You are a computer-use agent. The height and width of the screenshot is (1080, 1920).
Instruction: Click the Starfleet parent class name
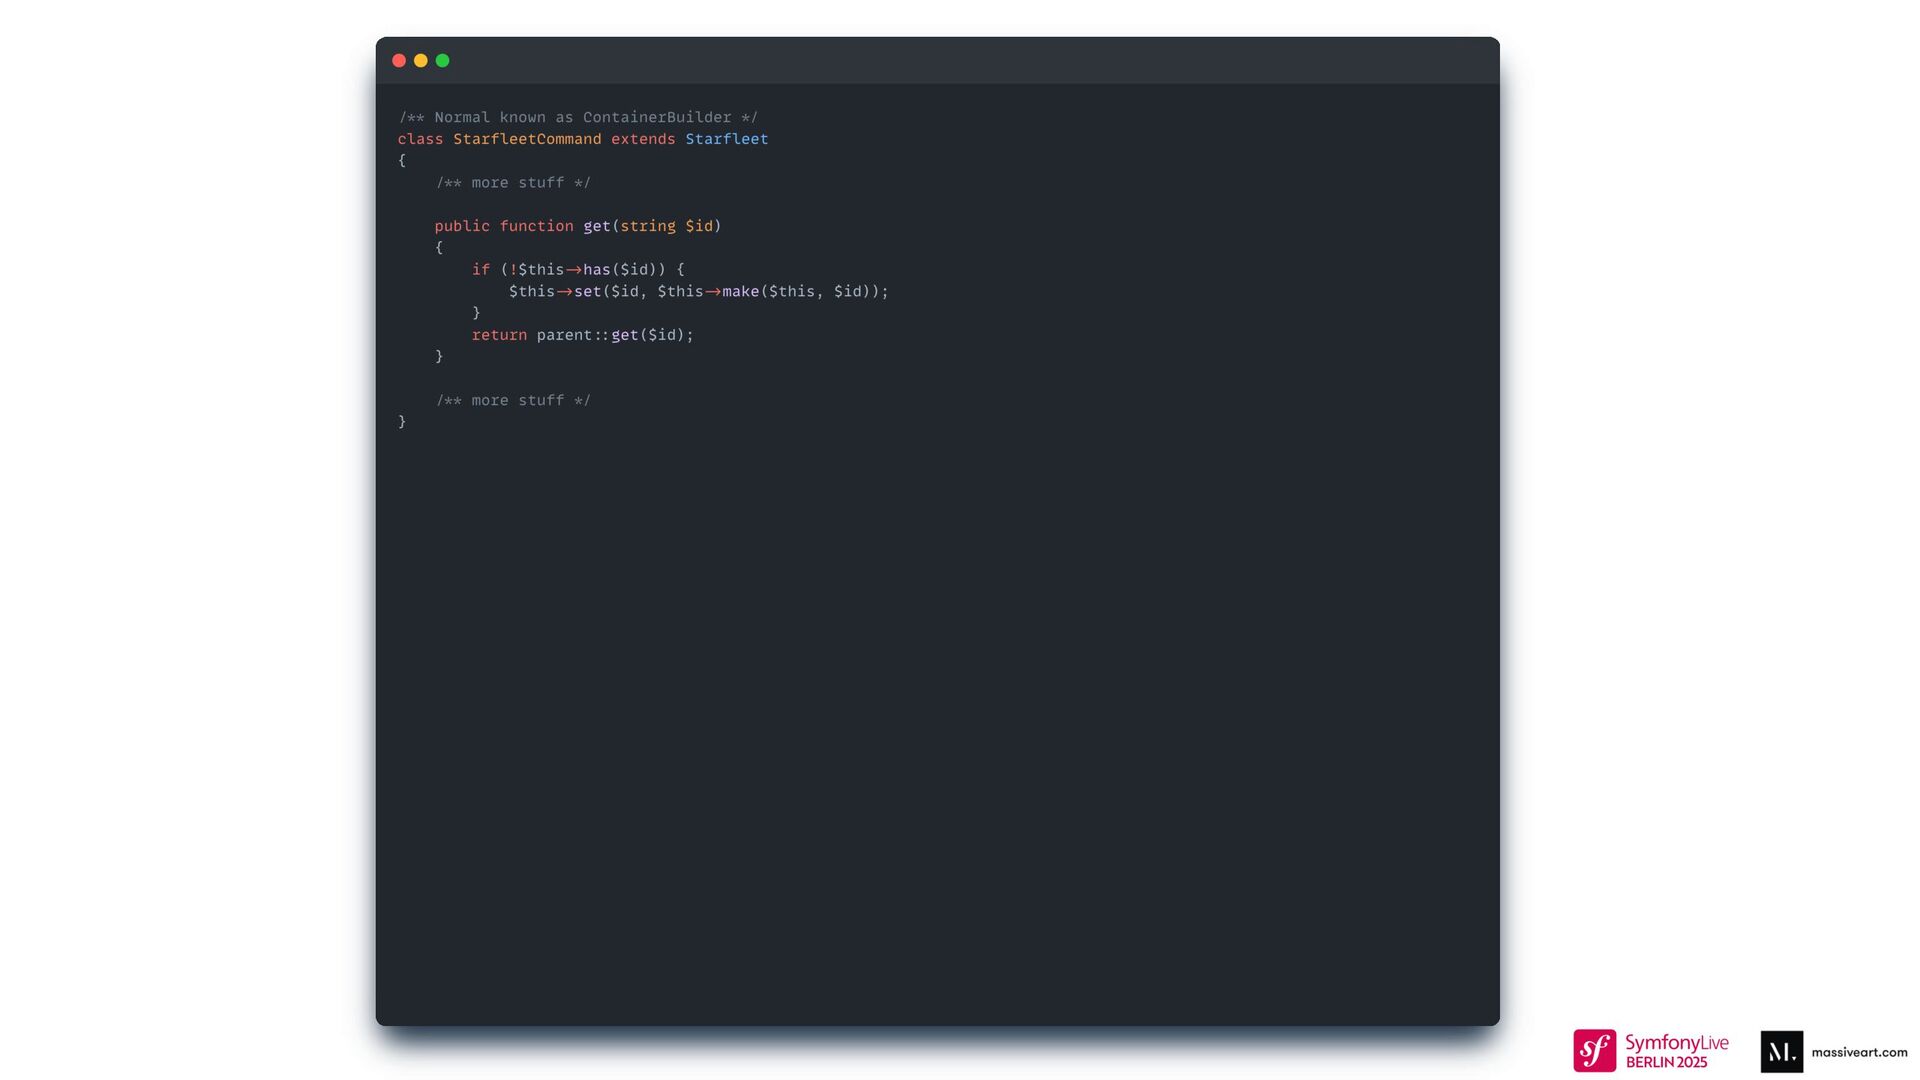pyautogui.click(x=727, y=139)
